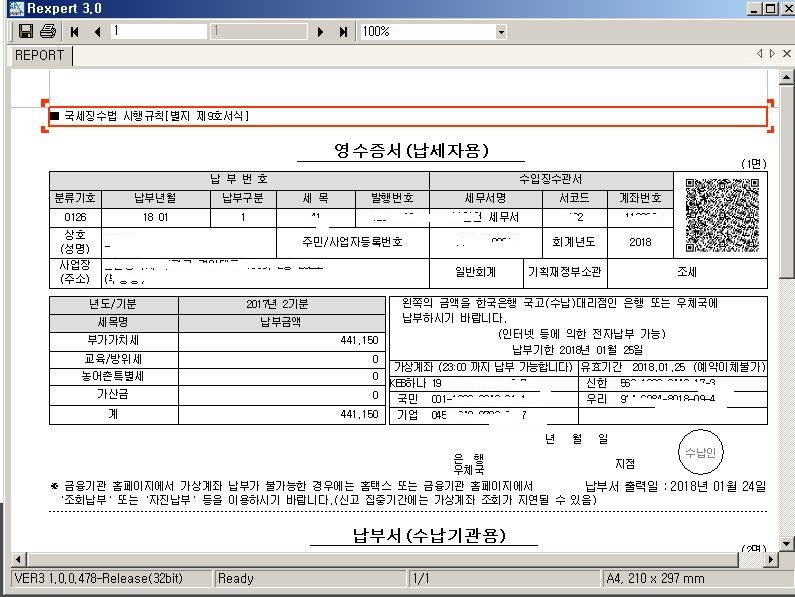Select the REPORT tab
The image size is (795, 597).
[x=39, y=56]
